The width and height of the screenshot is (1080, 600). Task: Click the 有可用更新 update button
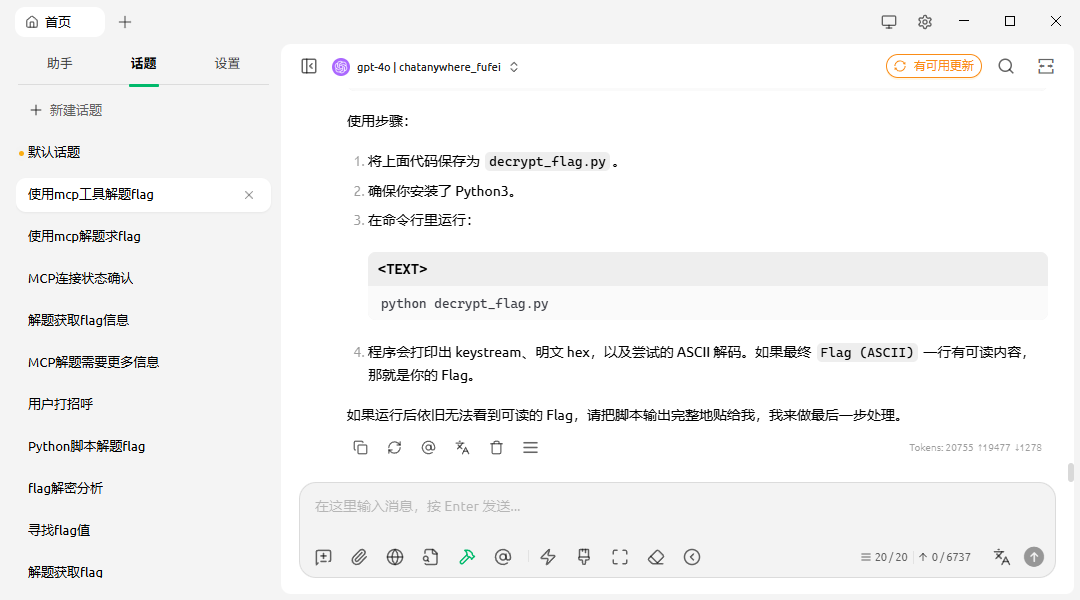point(933,66)
